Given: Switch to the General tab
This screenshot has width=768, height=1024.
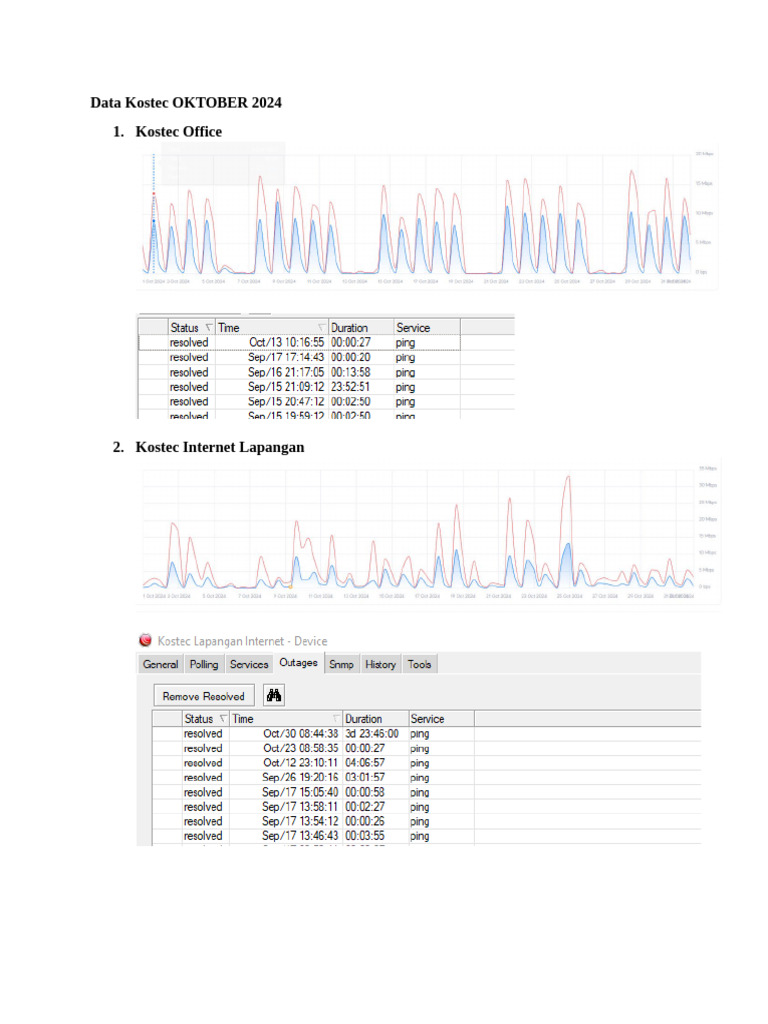Looking at the screenshot, I should (x=160, y=664).
